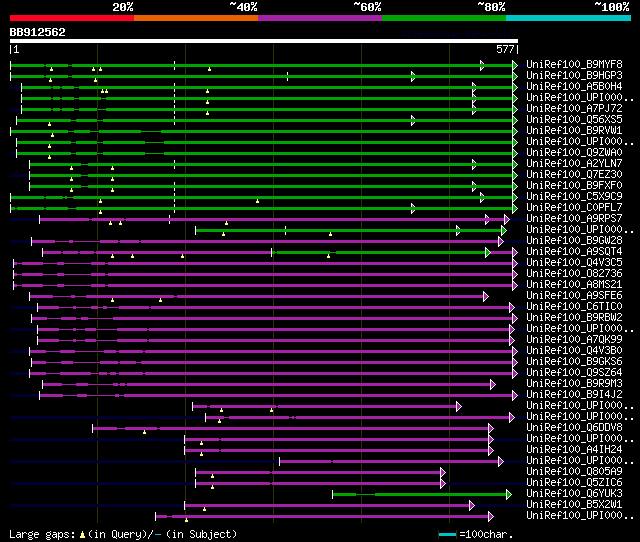Click the purple alignment bar for UniRef100_B5X2W1
The width and height of the screenshot is (640, 542).
point(329,506)
